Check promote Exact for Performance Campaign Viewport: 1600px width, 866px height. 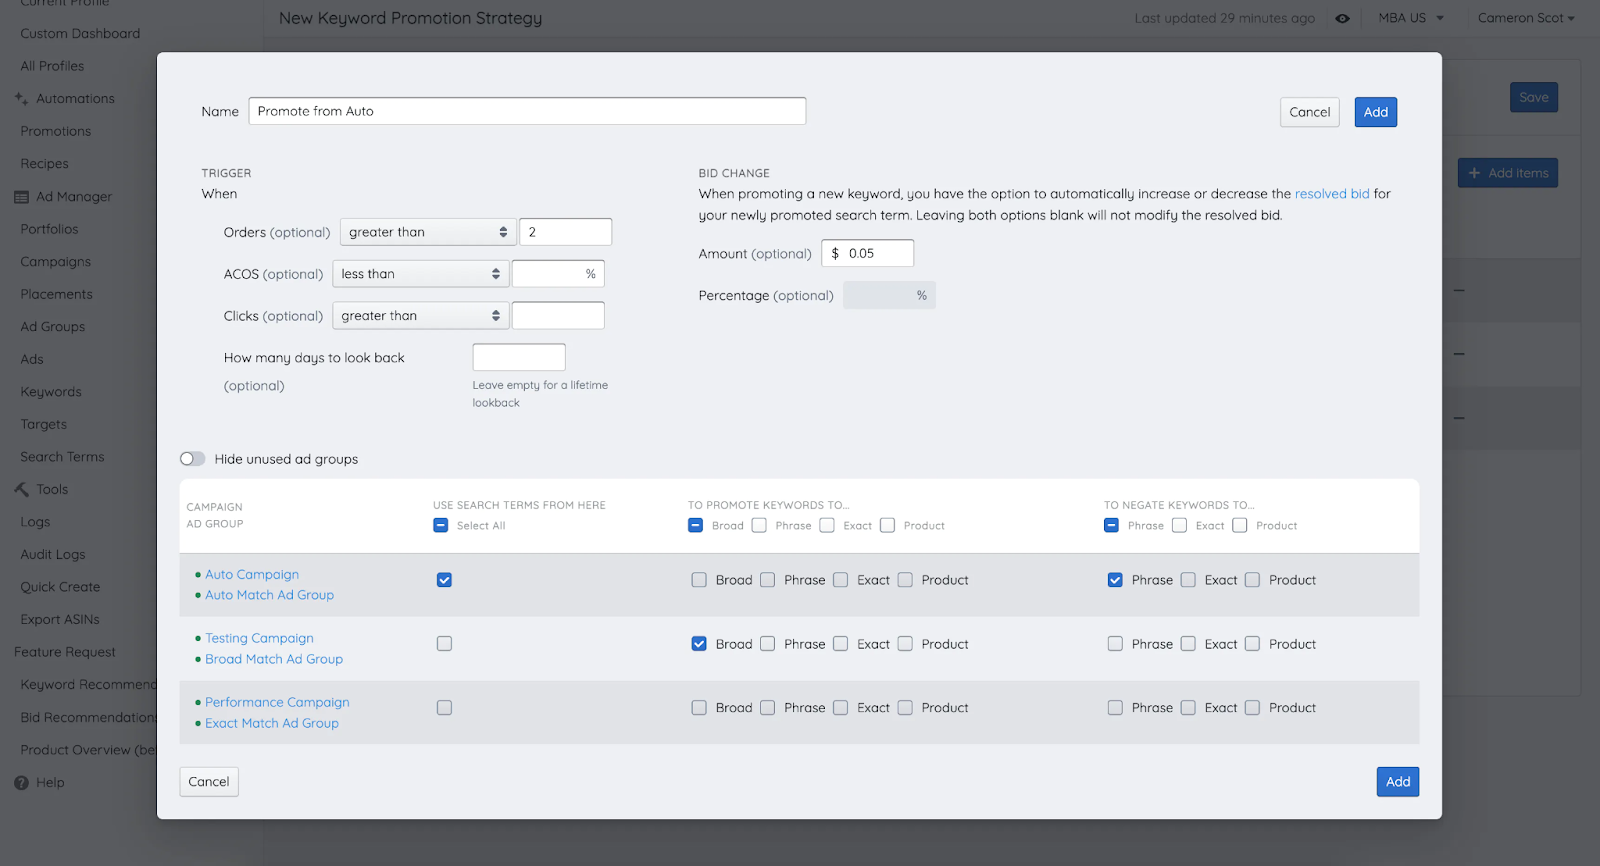841,708
